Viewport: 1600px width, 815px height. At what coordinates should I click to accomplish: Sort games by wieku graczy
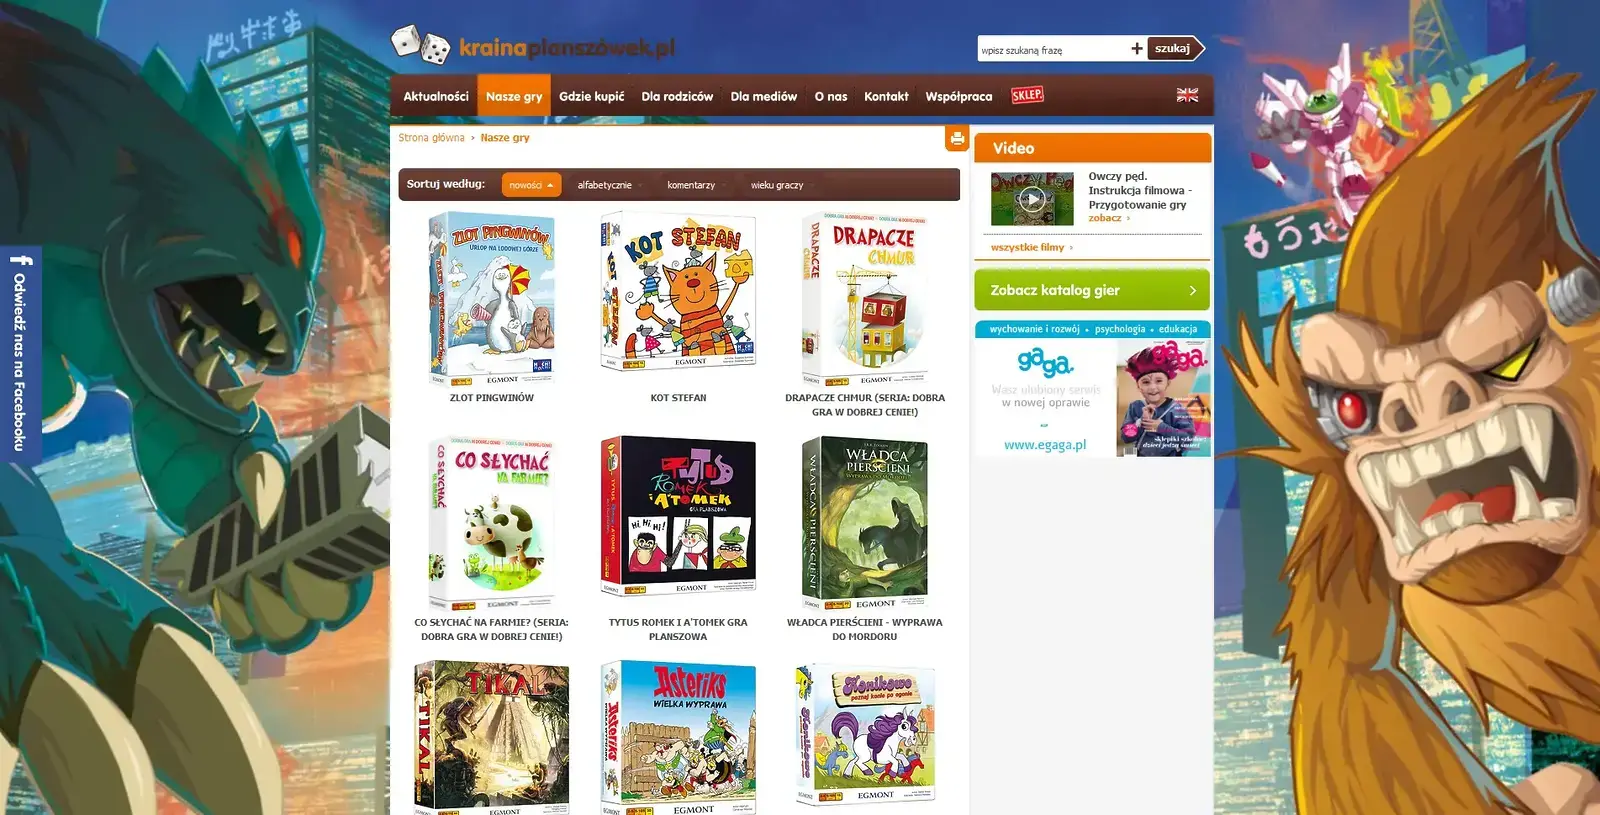pyautogui.click(x=777, y=185)
